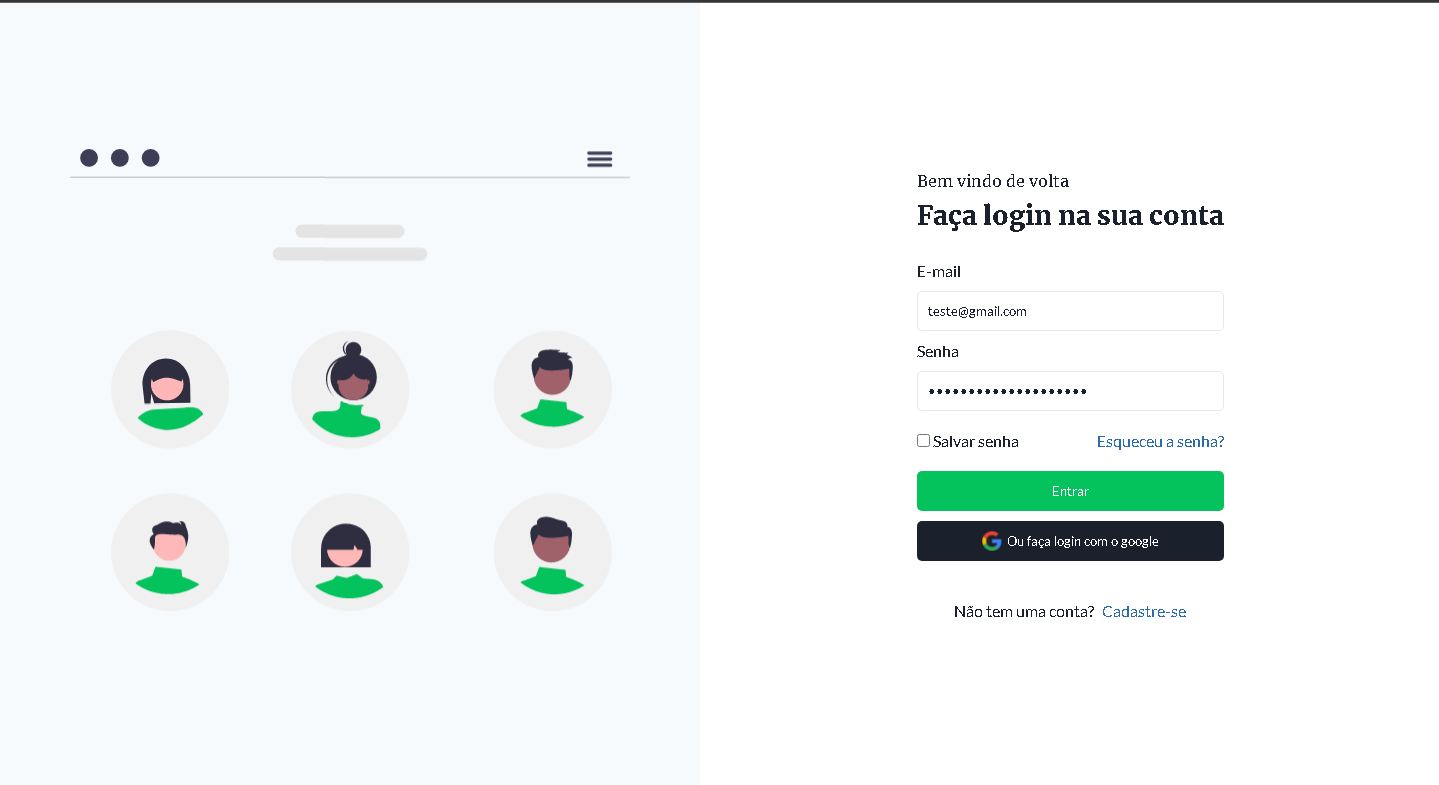
Task: Open the Esqueceu a senha? link
Action: [1160, 441]
